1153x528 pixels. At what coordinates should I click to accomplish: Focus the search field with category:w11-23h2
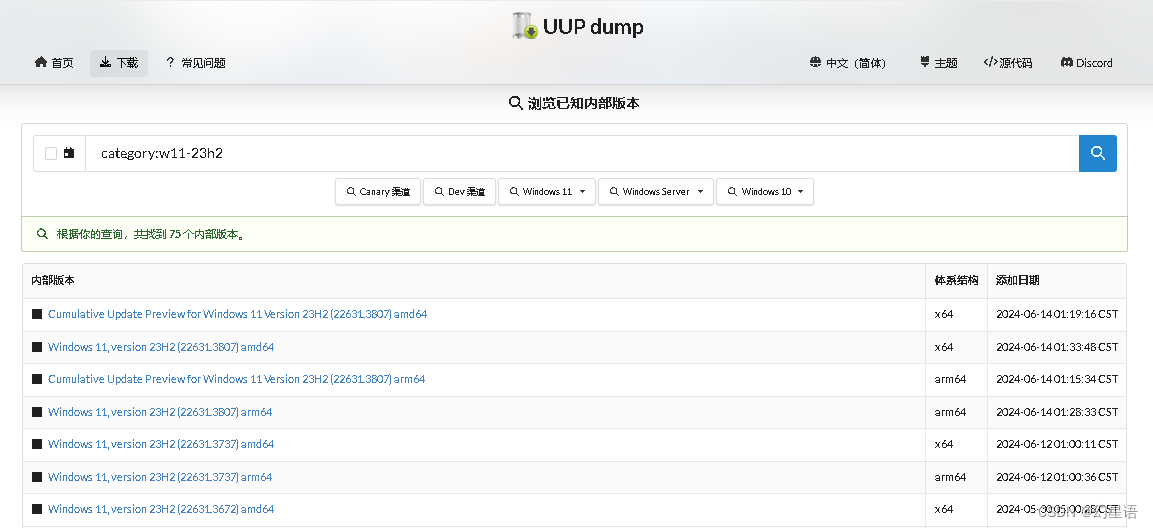582,154
